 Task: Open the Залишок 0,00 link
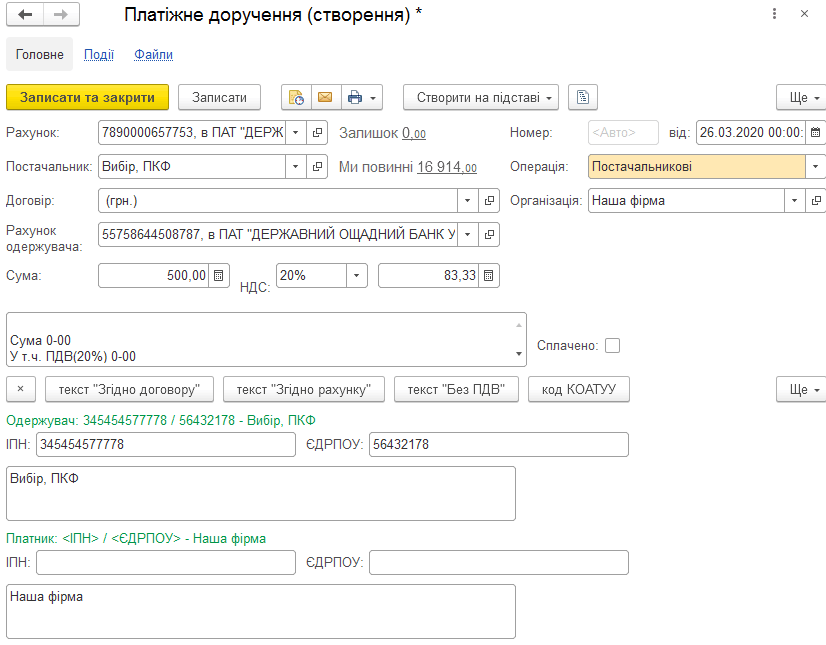point(414,133)
